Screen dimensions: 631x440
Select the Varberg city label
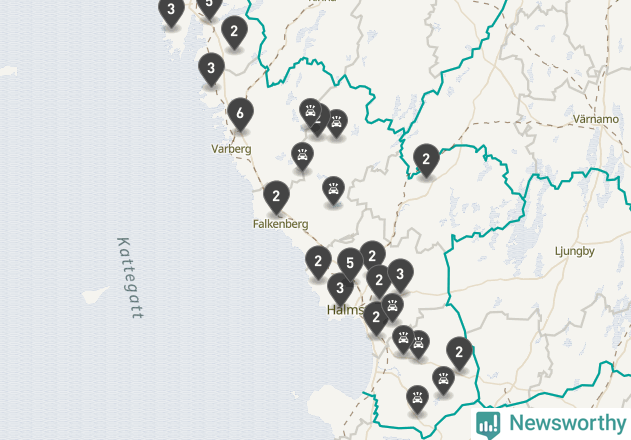231,149
